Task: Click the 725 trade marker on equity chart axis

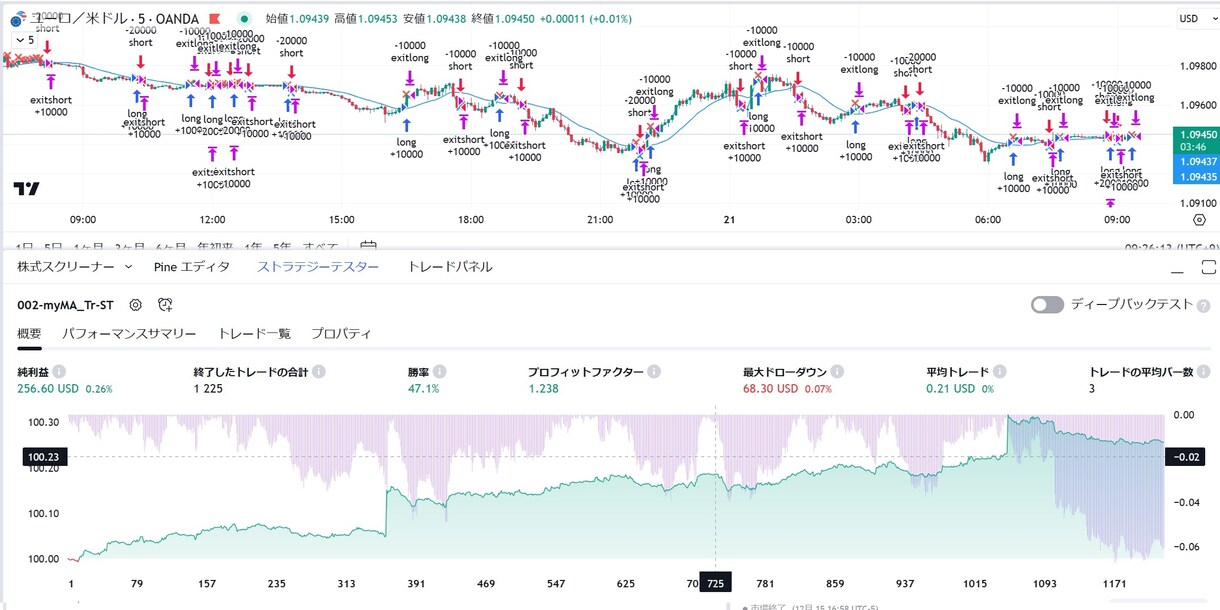Action: [x=715, y=583]
